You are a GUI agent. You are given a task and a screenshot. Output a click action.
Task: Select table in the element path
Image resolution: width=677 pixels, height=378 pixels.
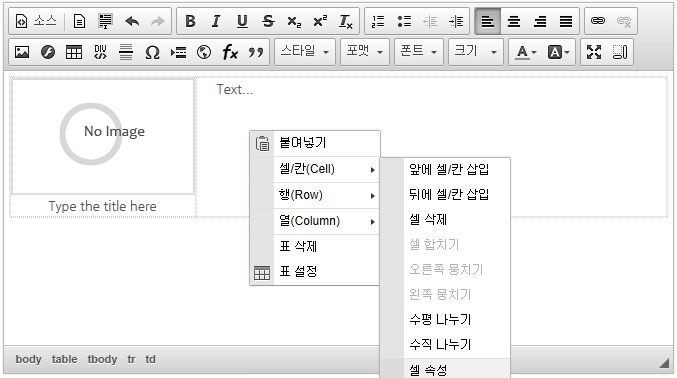(x=64, y=359)
